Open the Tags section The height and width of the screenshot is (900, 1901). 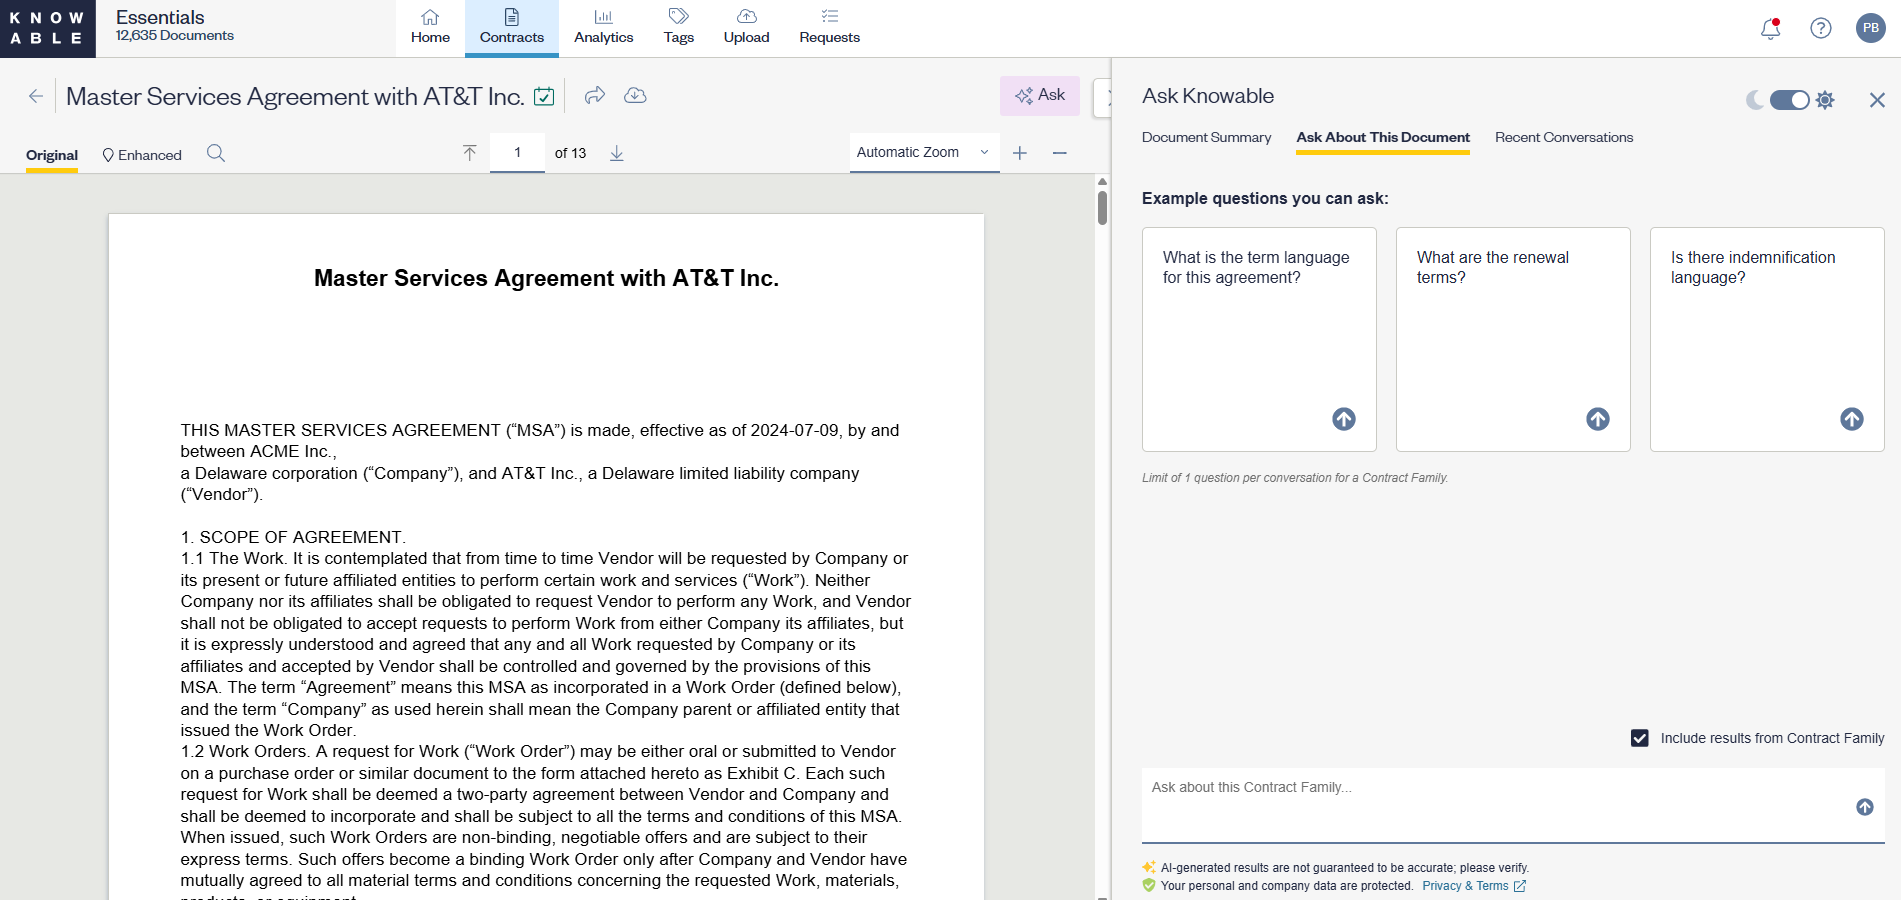coord(679,28)
